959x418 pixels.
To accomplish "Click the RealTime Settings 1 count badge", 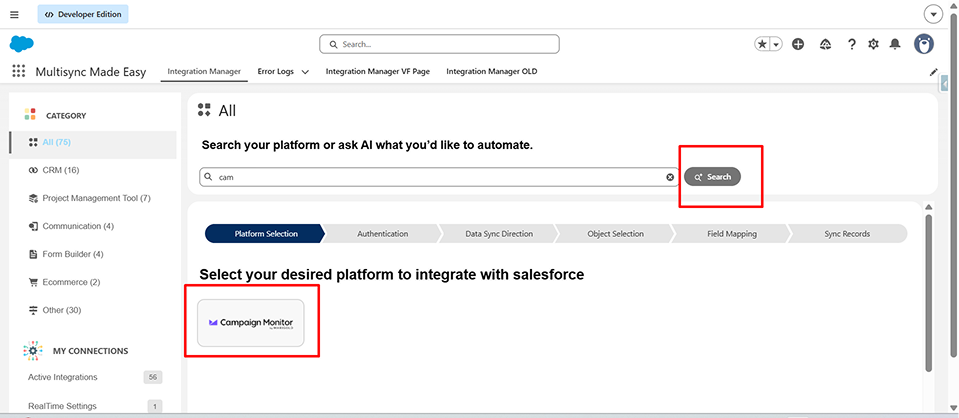I will point(155,406).
